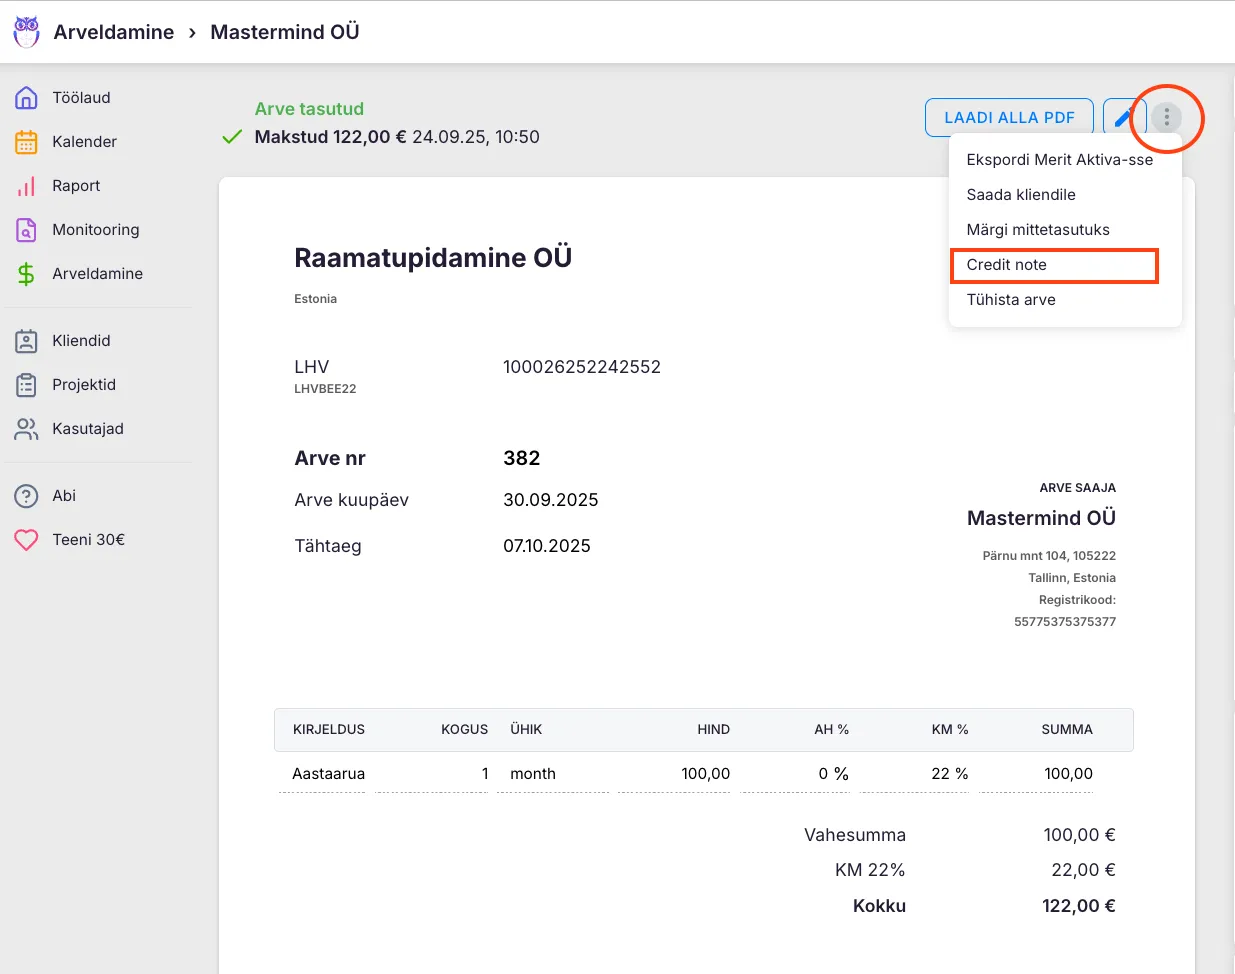
Task: Choose Saada kliendile from the menu
Action: tap(1021, 195)
